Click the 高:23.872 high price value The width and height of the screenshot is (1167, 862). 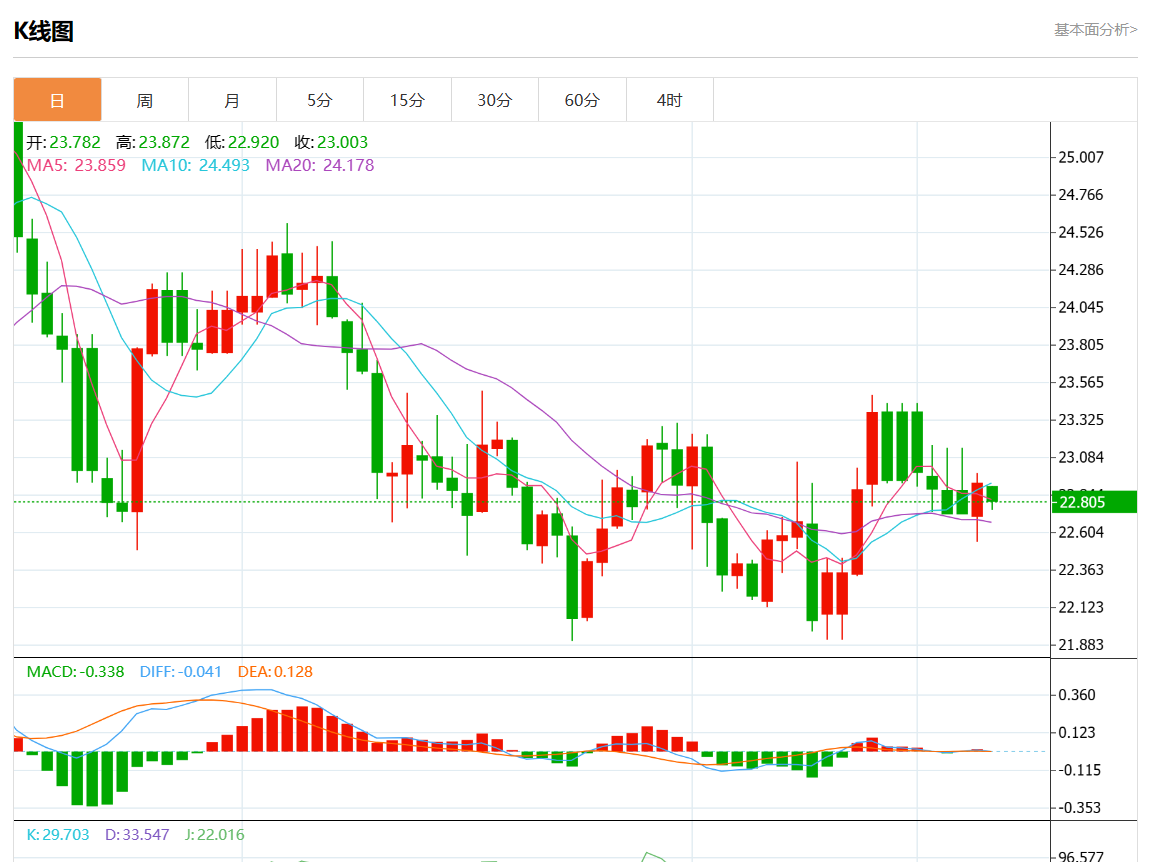[x=153, y=142]
